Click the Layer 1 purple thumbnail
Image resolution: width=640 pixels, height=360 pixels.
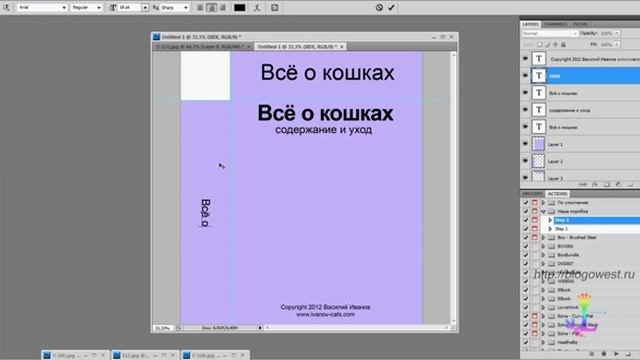tap(539, 144)
